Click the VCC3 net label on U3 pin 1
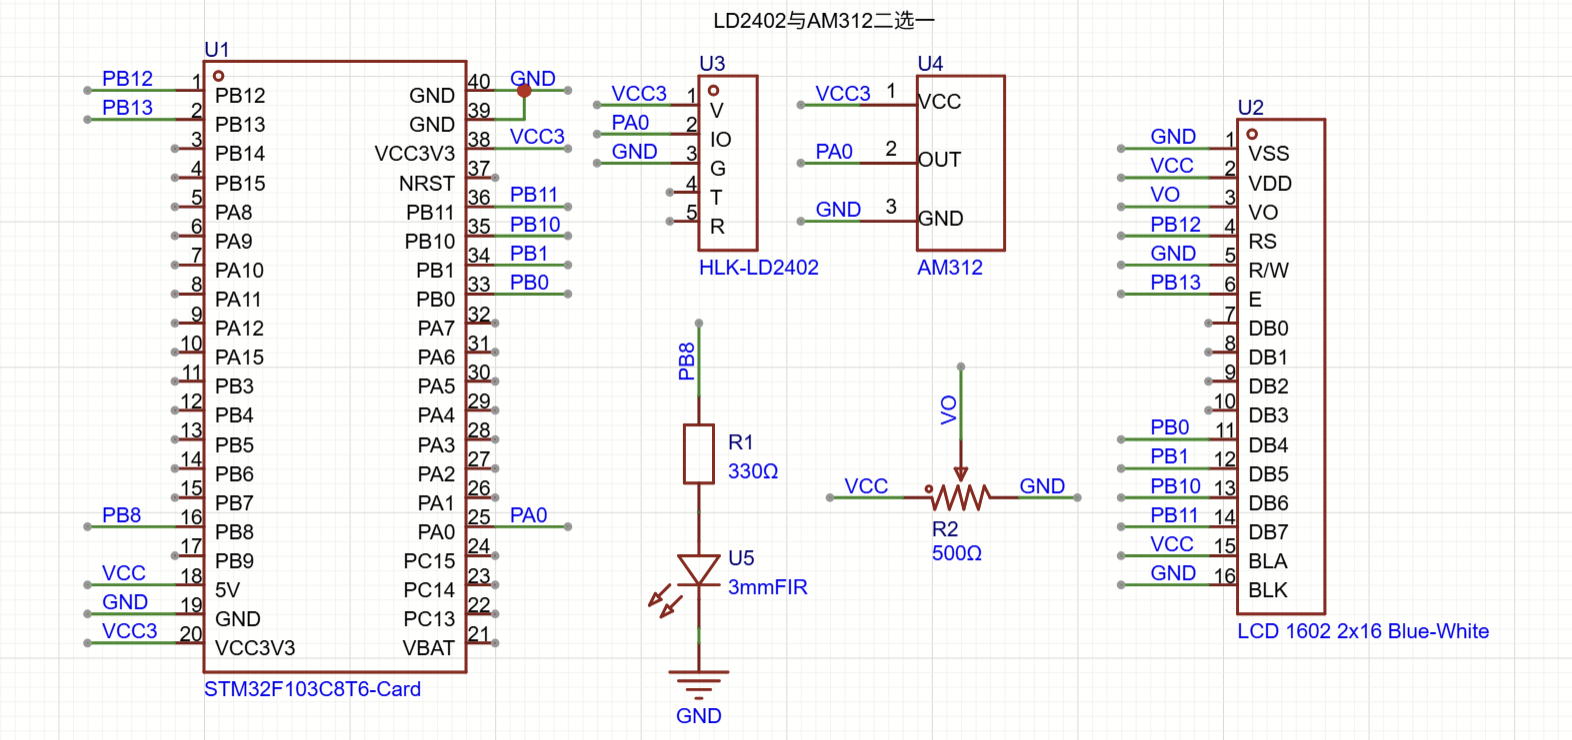1572x740 pixels. (639, 93)
